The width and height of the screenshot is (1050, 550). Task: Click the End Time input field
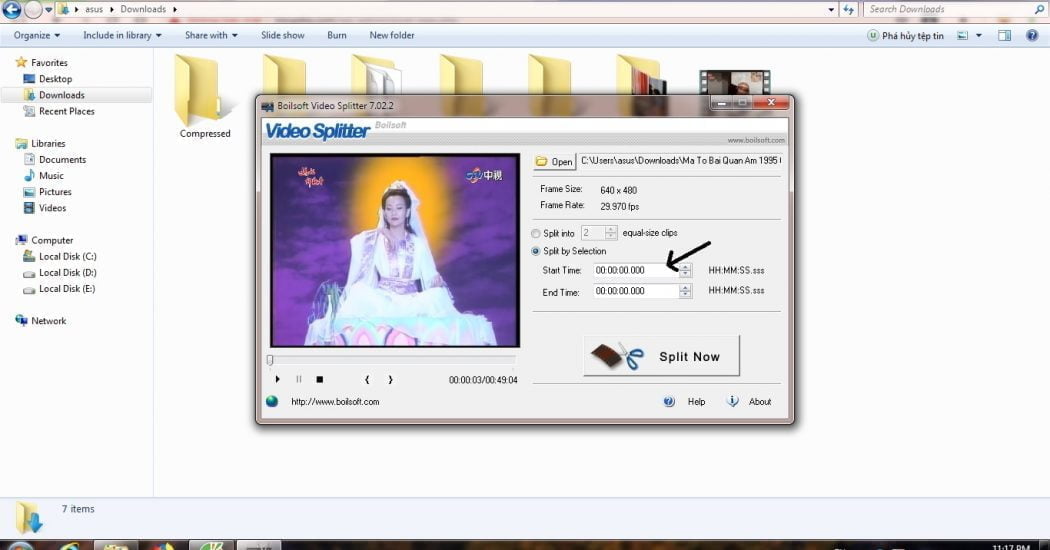[x=635, y=291]
